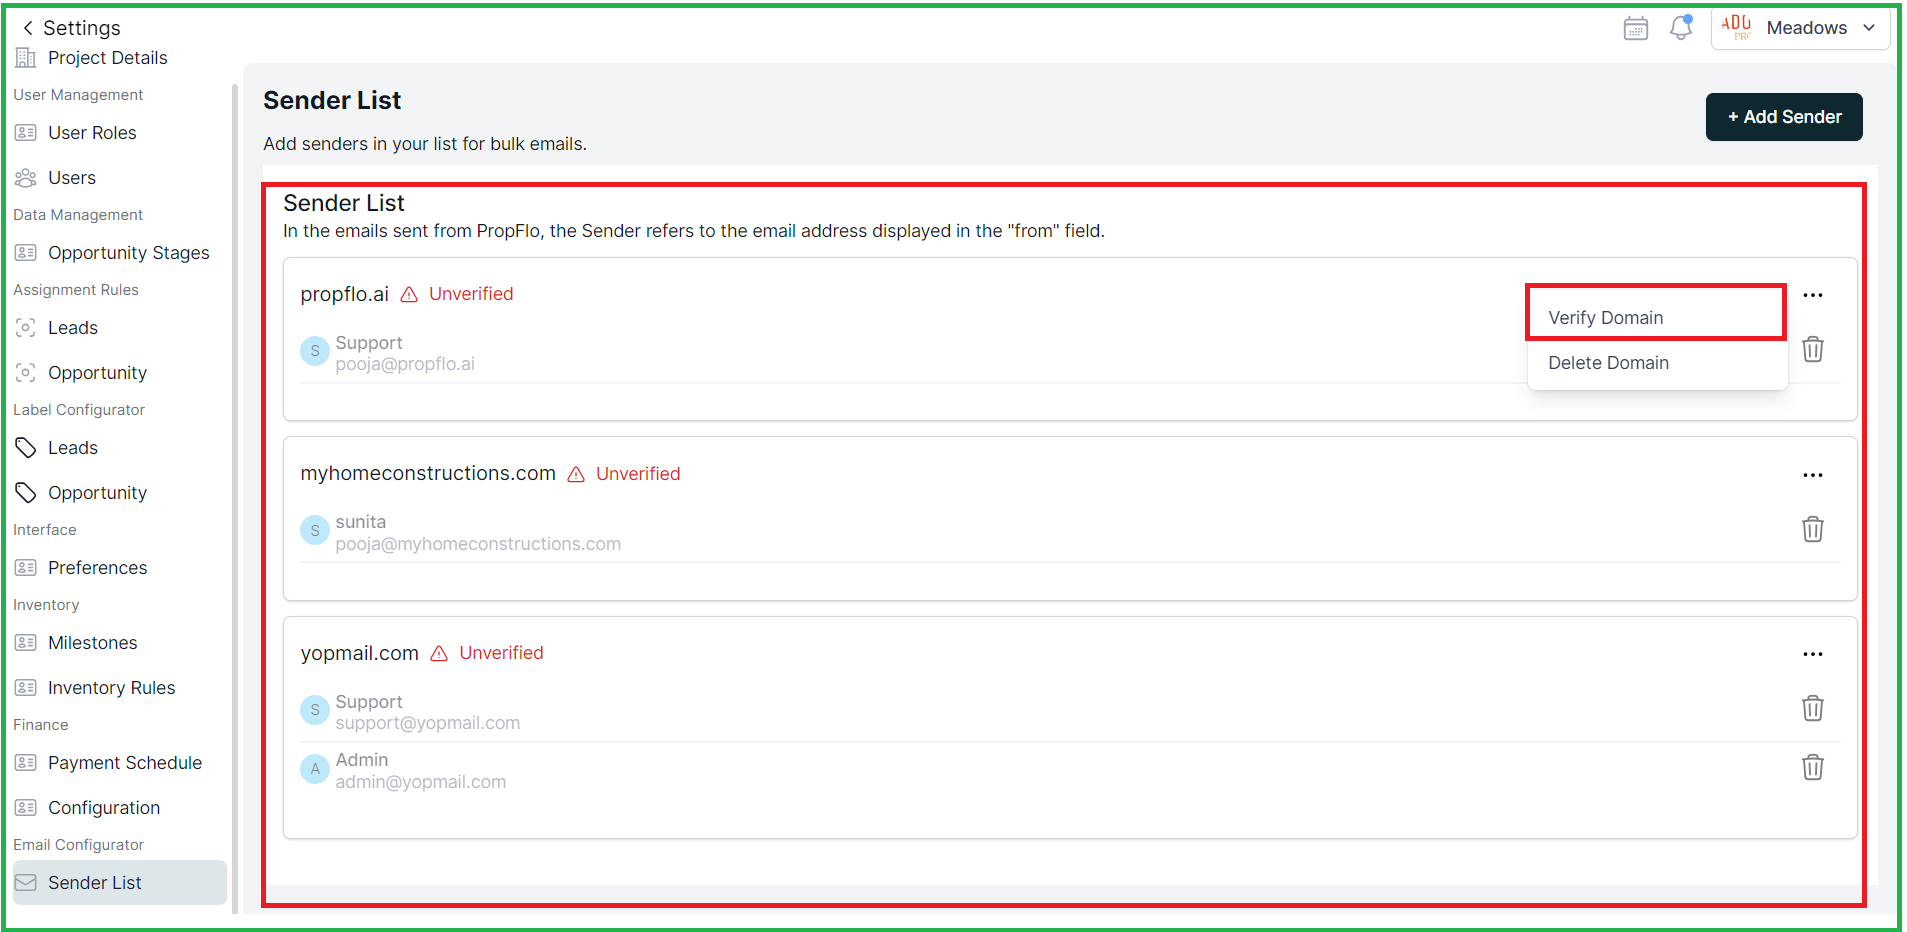Open Leads under Assignment Rules
The height and width of the screenshot is (932, 1907).
[73, 328]
